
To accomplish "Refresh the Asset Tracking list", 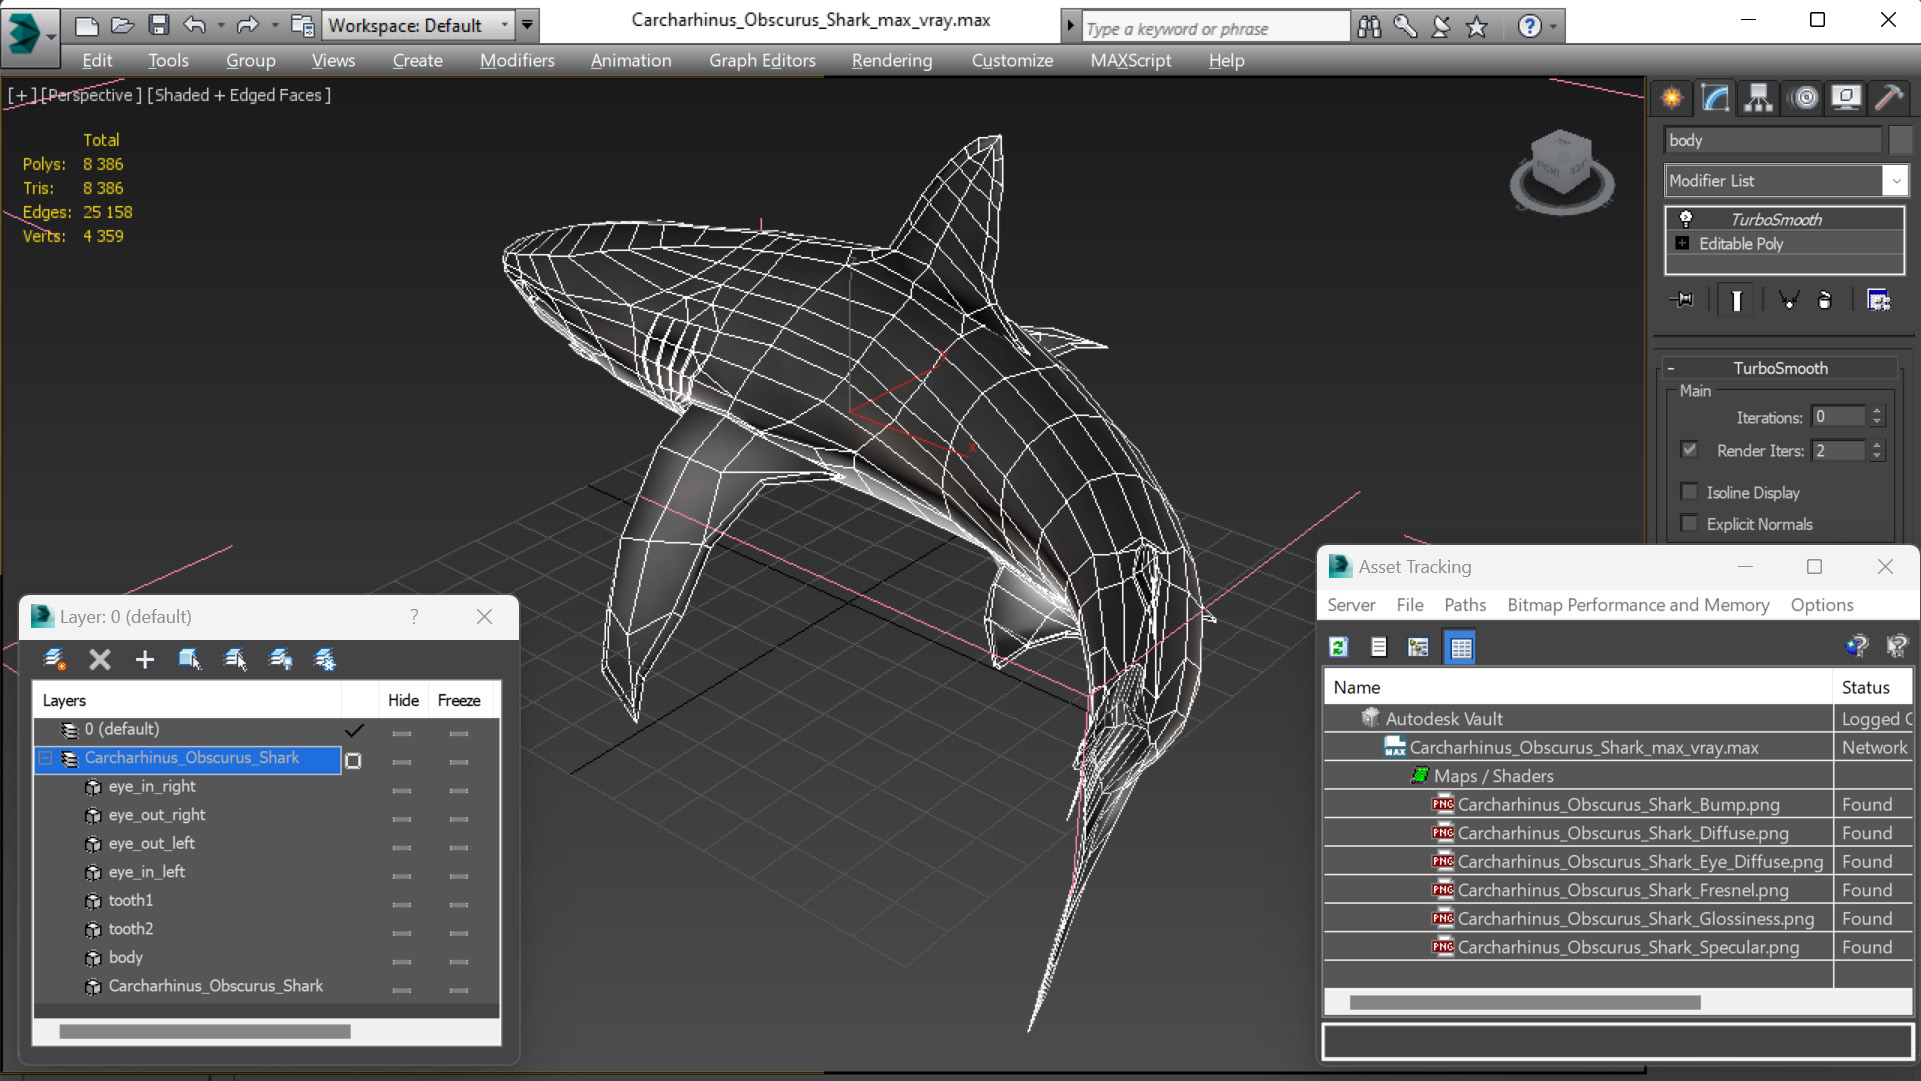I will click(x=1338, y=647).
